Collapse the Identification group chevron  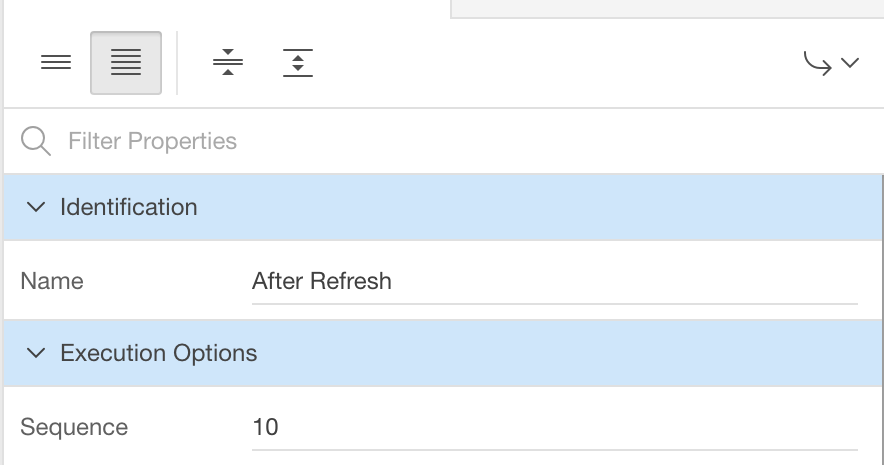tap(36, 207)
